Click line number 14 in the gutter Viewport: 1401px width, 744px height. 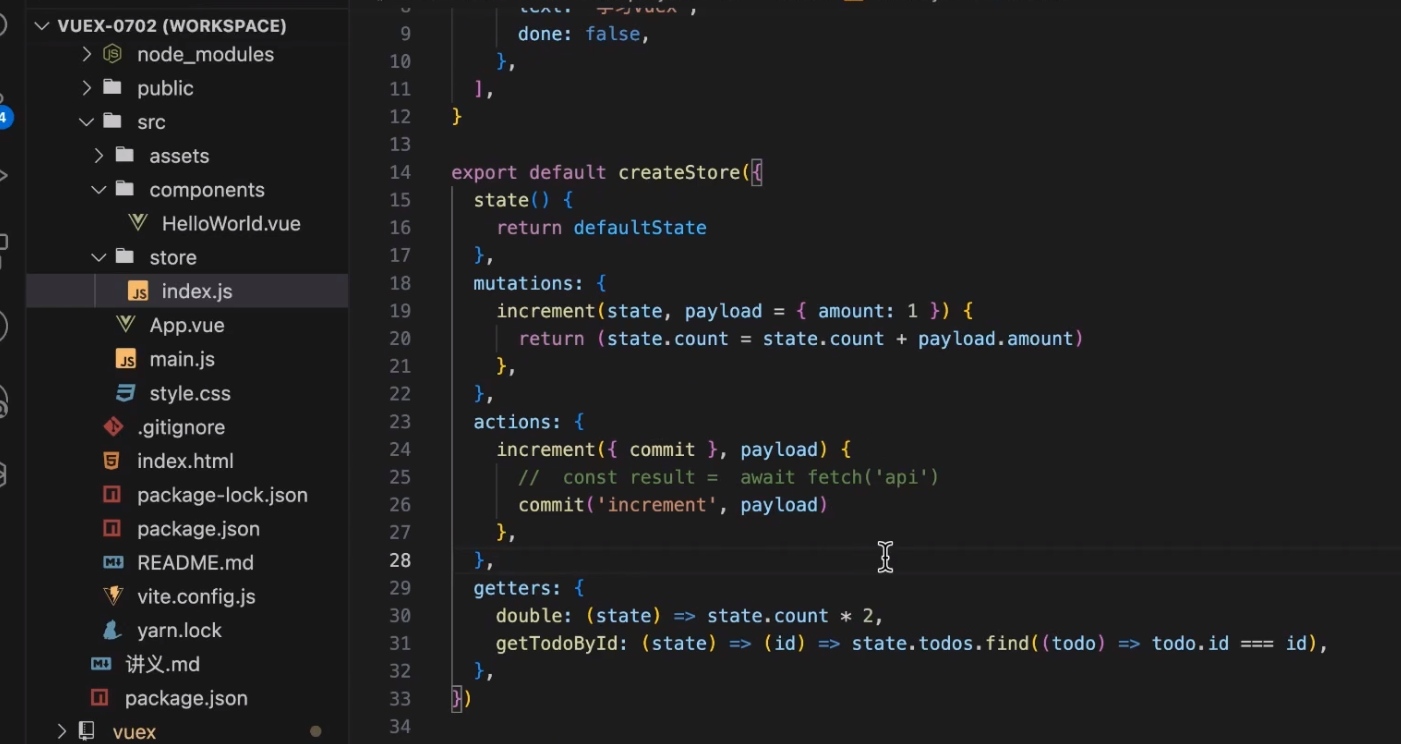tap(400, 172)
